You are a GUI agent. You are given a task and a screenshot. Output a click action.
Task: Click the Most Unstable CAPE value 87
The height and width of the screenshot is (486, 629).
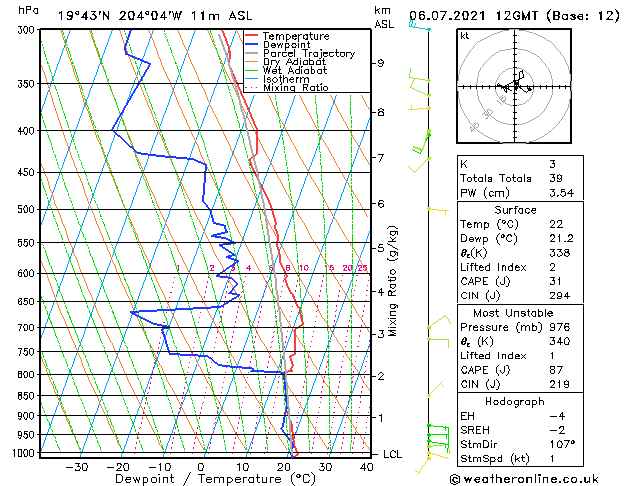point(556,370)
